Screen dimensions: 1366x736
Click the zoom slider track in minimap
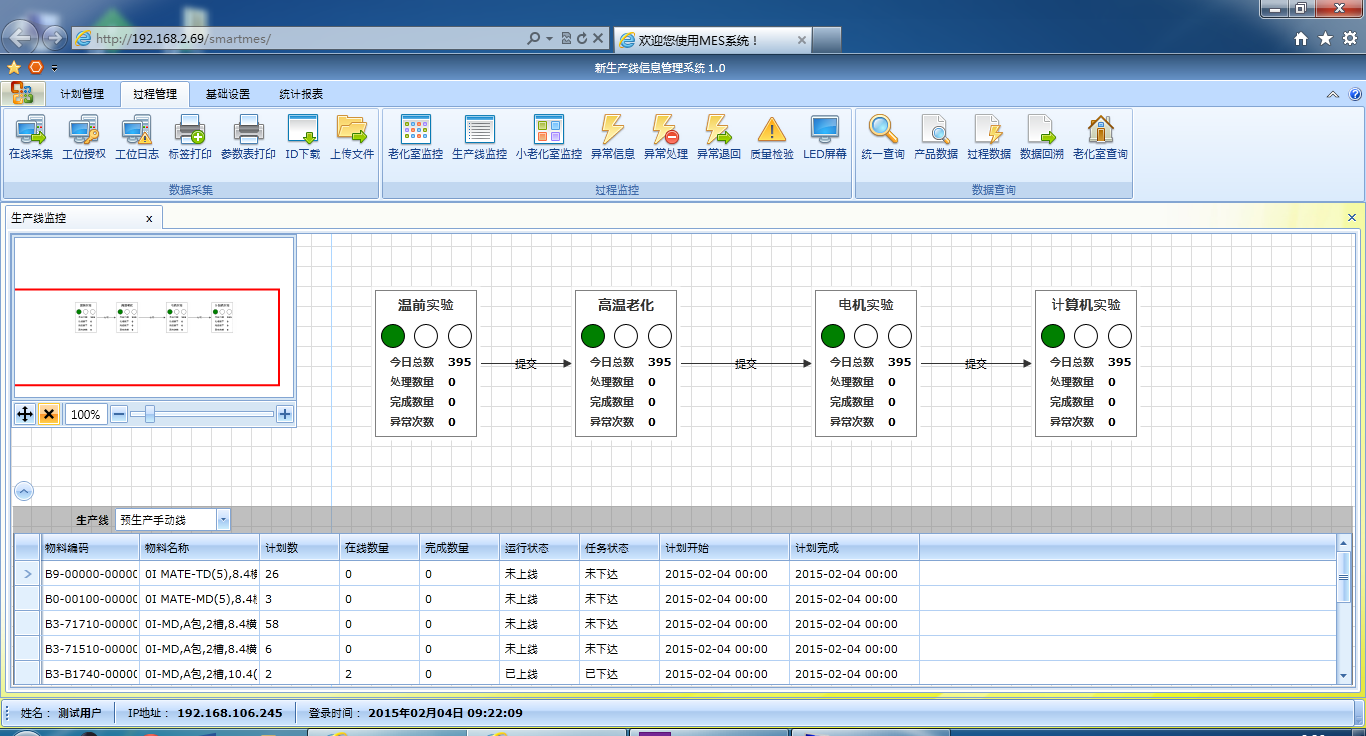[210, 414]
